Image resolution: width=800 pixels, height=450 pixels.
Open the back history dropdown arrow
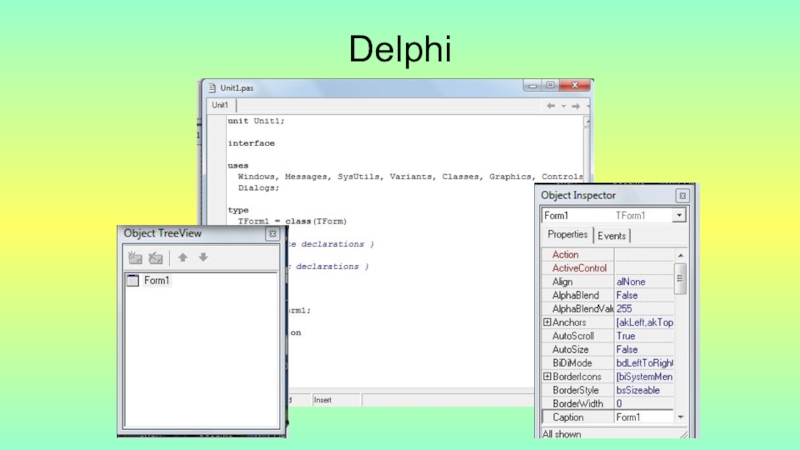(x=564, y=106)
